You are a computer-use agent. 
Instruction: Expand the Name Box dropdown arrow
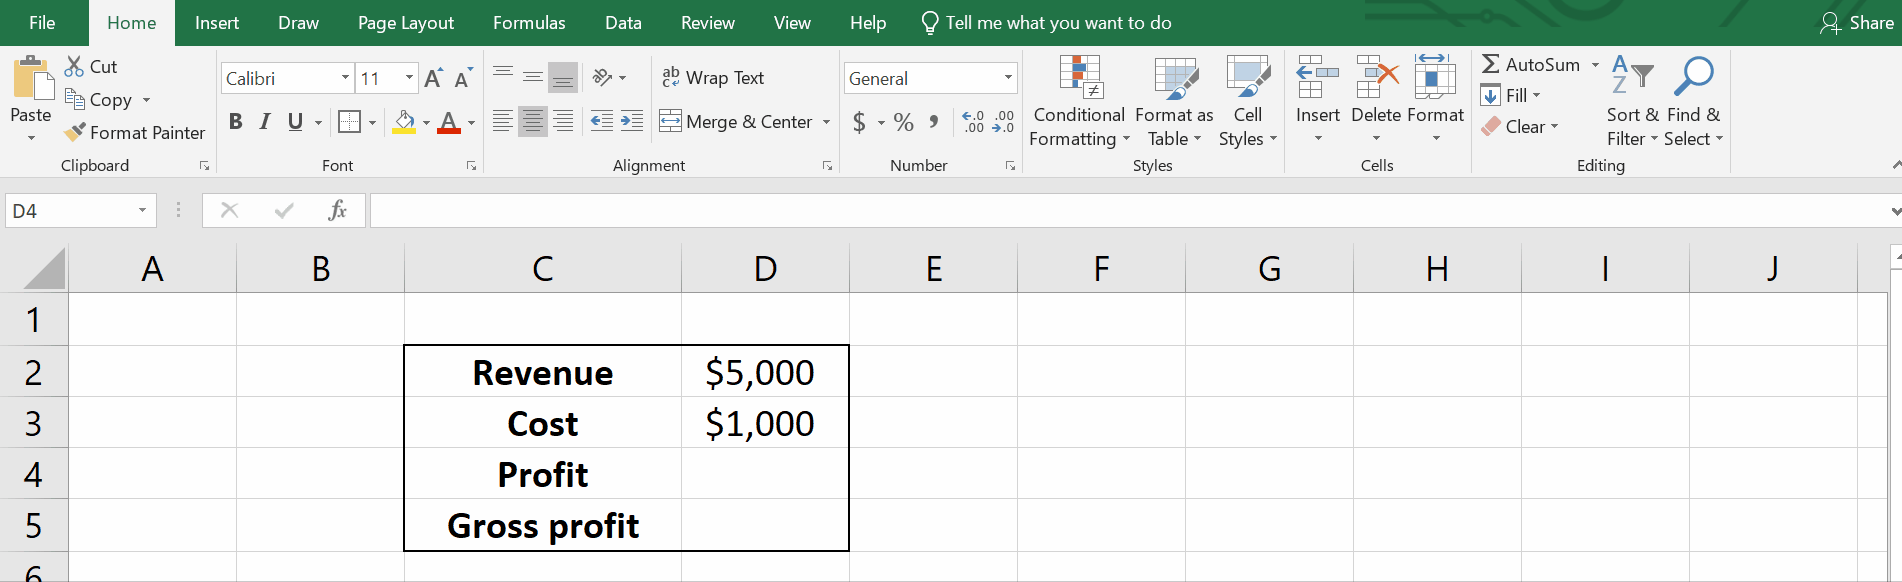point(142,210)
